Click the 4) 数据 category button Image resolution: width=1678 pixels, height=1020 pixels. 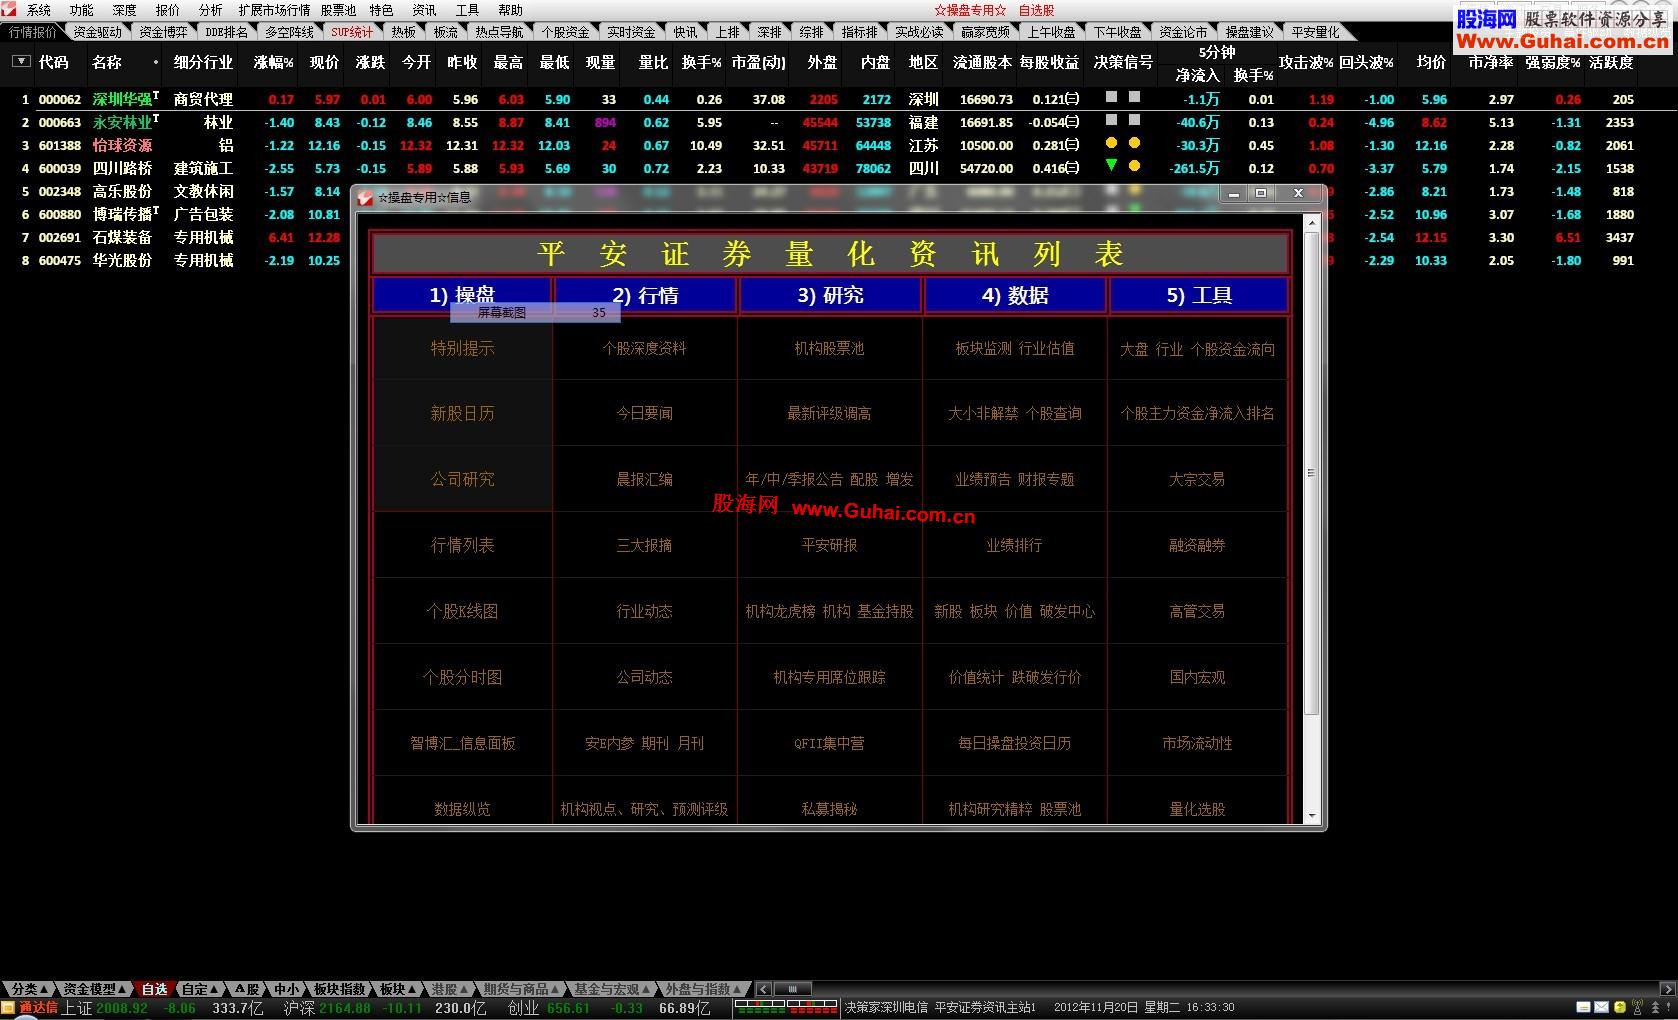1015,295
